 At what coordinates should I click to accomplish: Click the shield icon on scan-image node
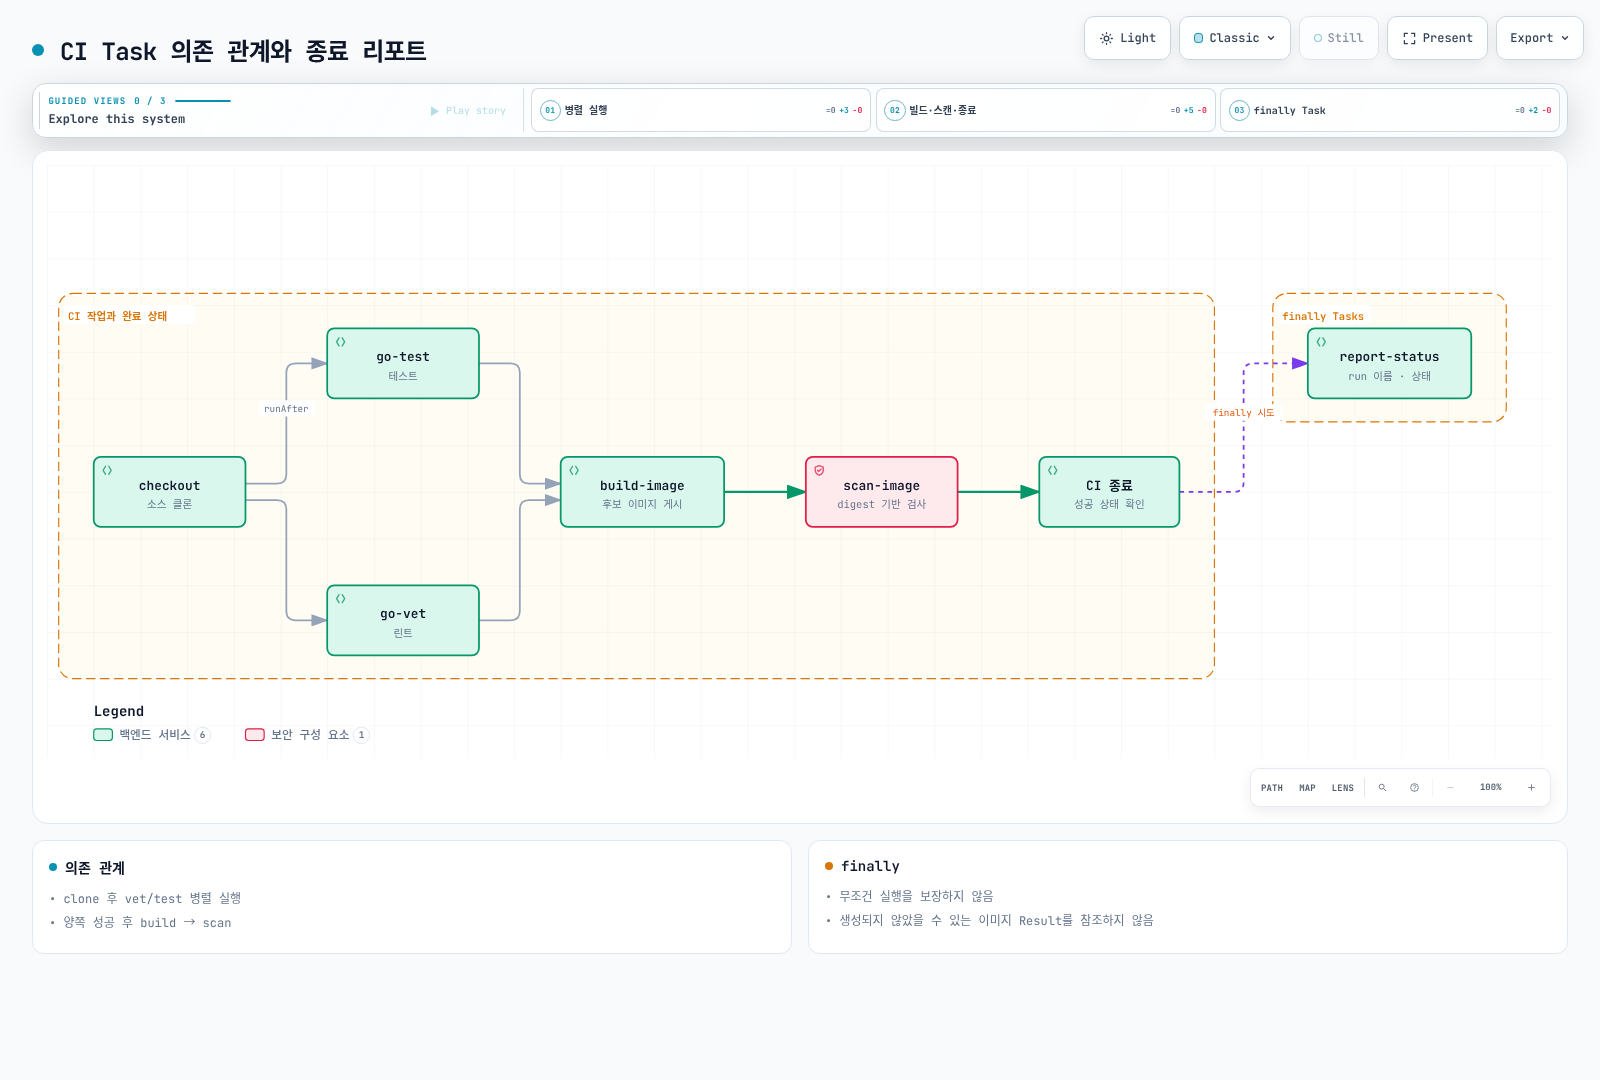coord(819,470)
